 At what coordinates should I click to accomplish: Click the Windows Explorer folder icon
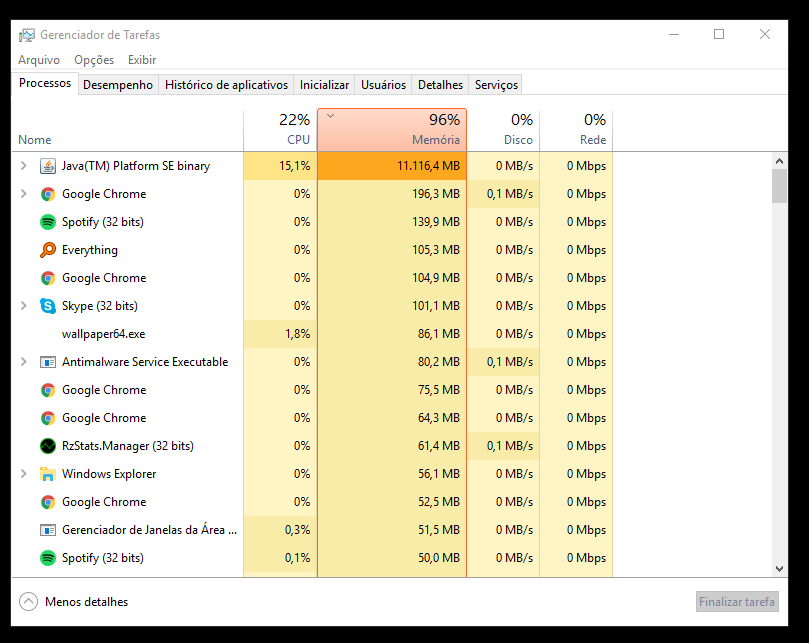pyautogui.click(x=48, y=474)
